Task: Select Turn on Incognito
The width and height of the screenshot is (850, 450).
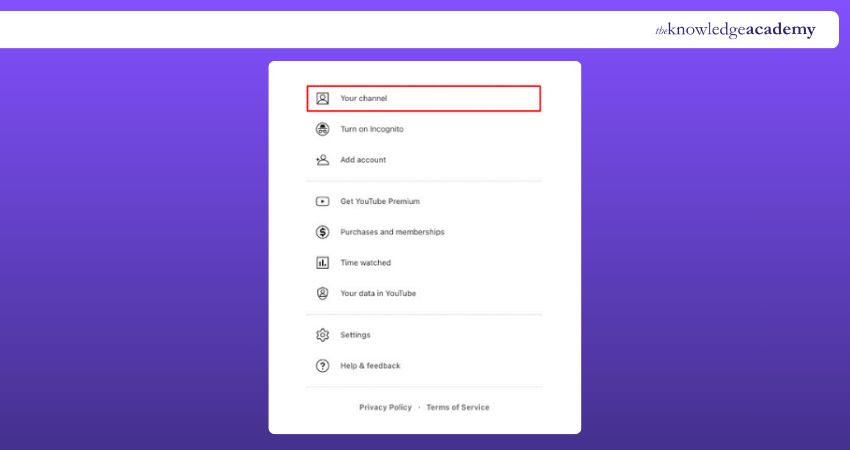Action: click(x=372, y=129)
